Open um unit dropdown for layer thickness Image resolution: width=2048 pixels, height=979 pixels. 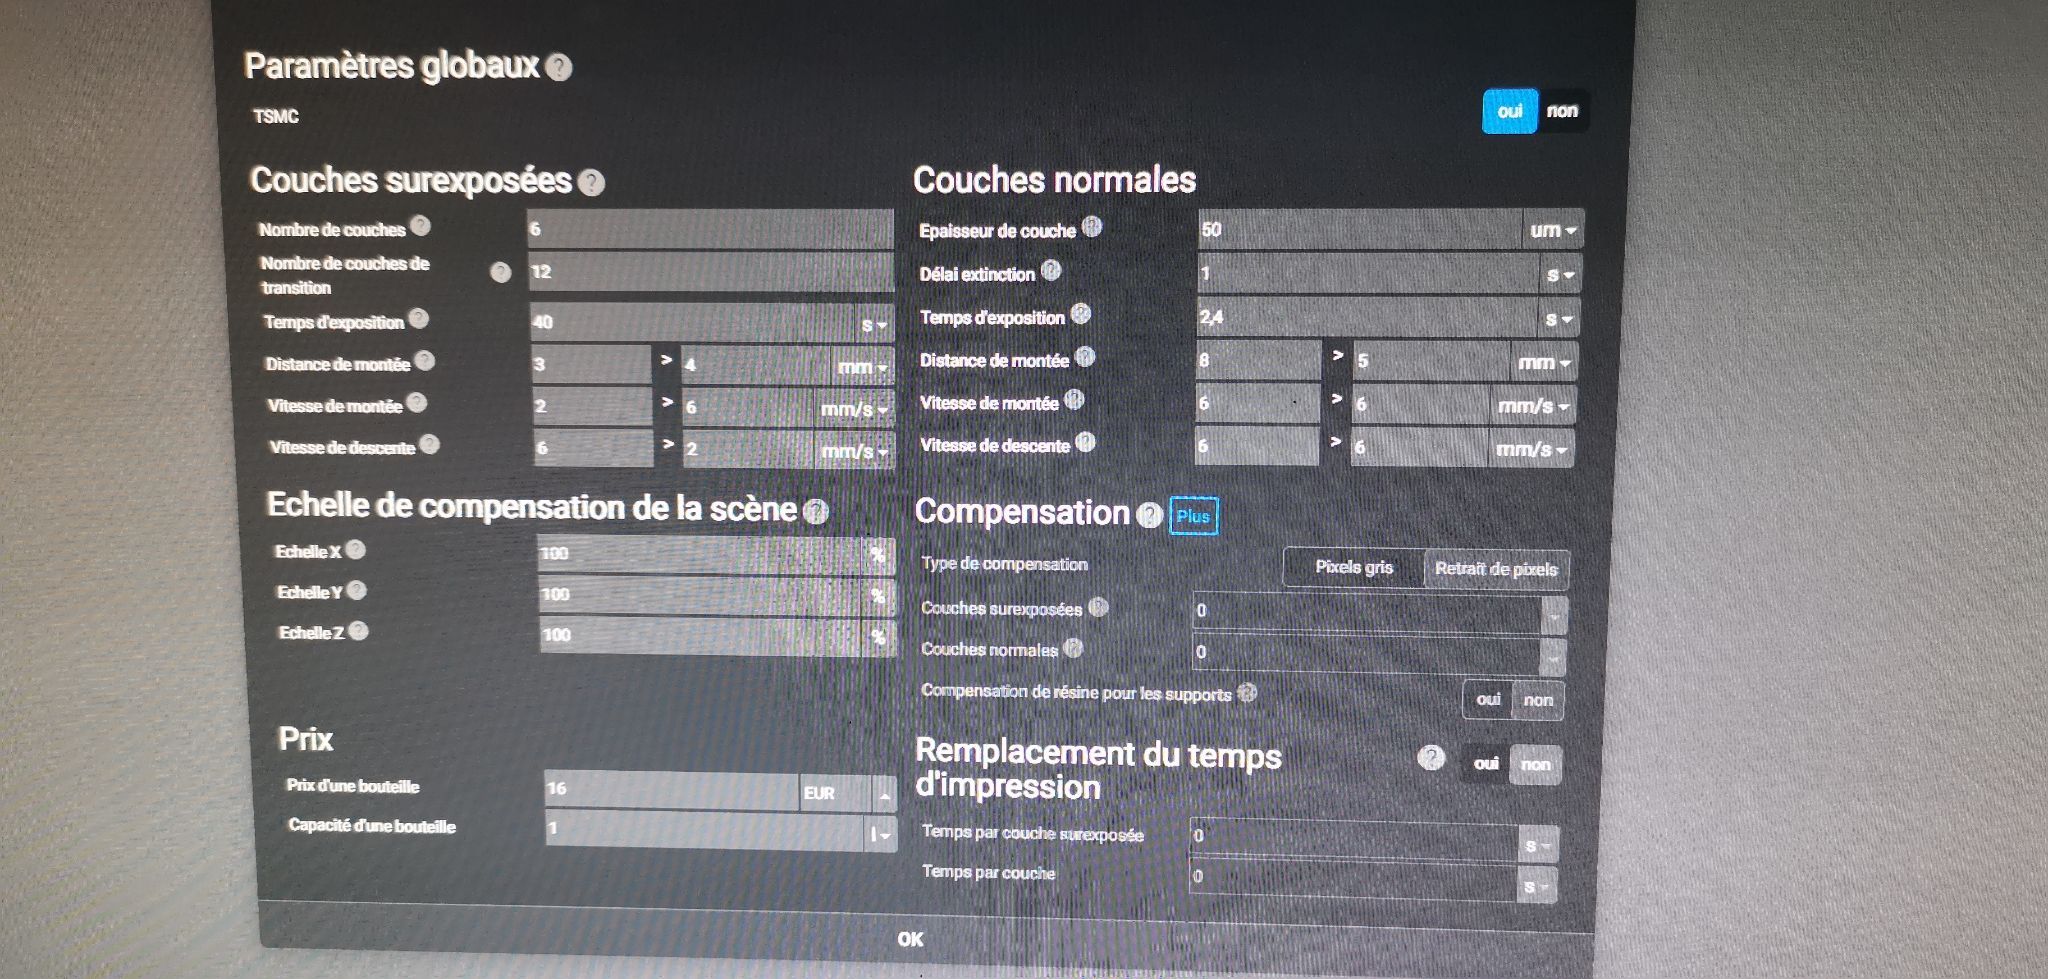tap(1553, 230)
